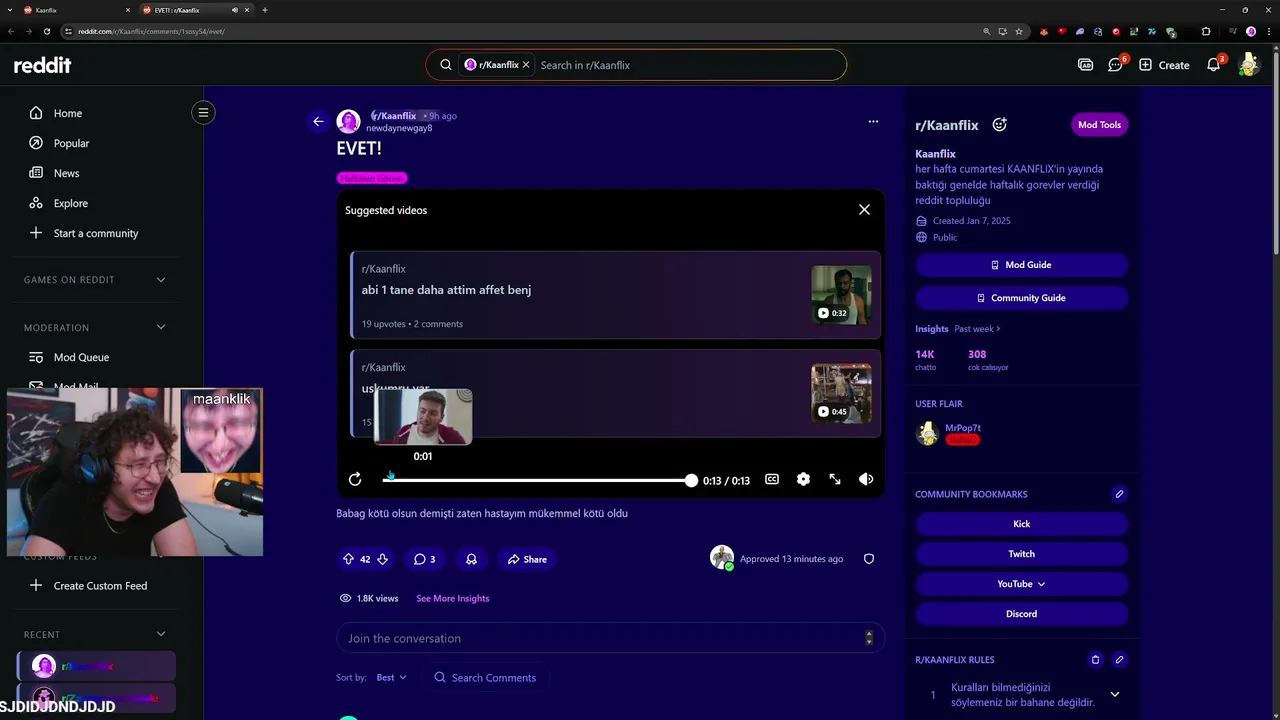Mute the video volume
The height and width of the screenshot is (720, 1280).
pyautogui.click(x=866, y=479)
